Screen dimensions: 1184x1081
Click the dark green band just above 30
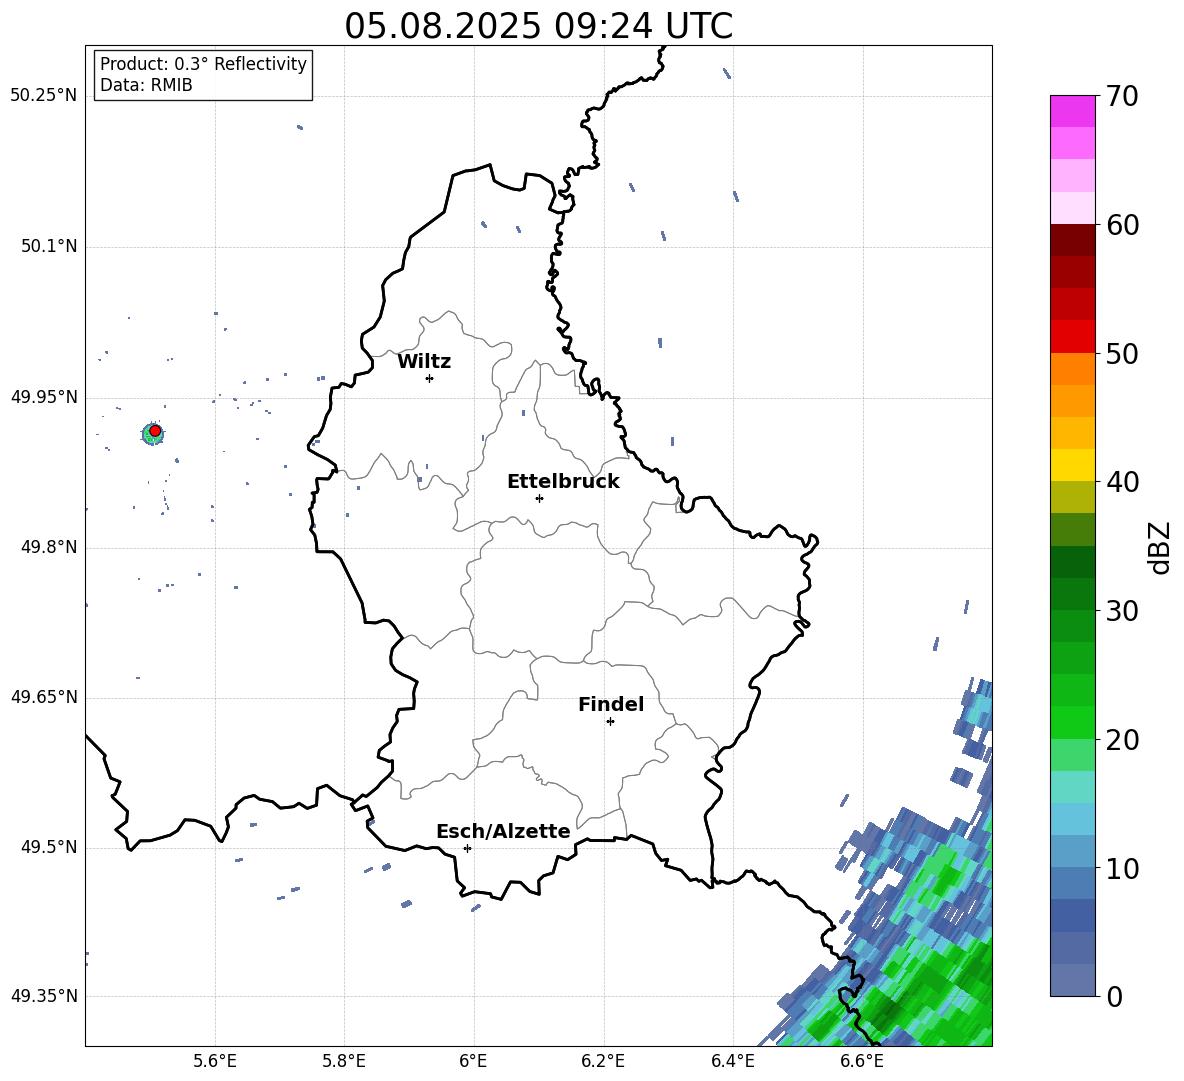pos(1072,594)
